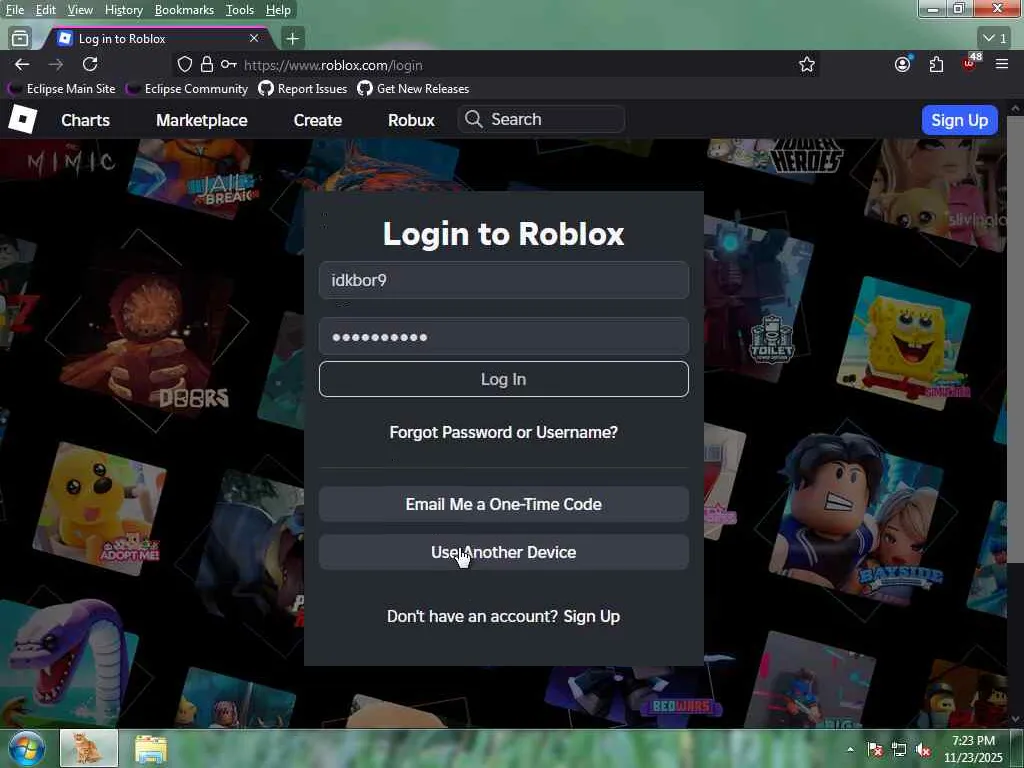
Task: Show hidden system tray icons
Action: coord(850,750)
